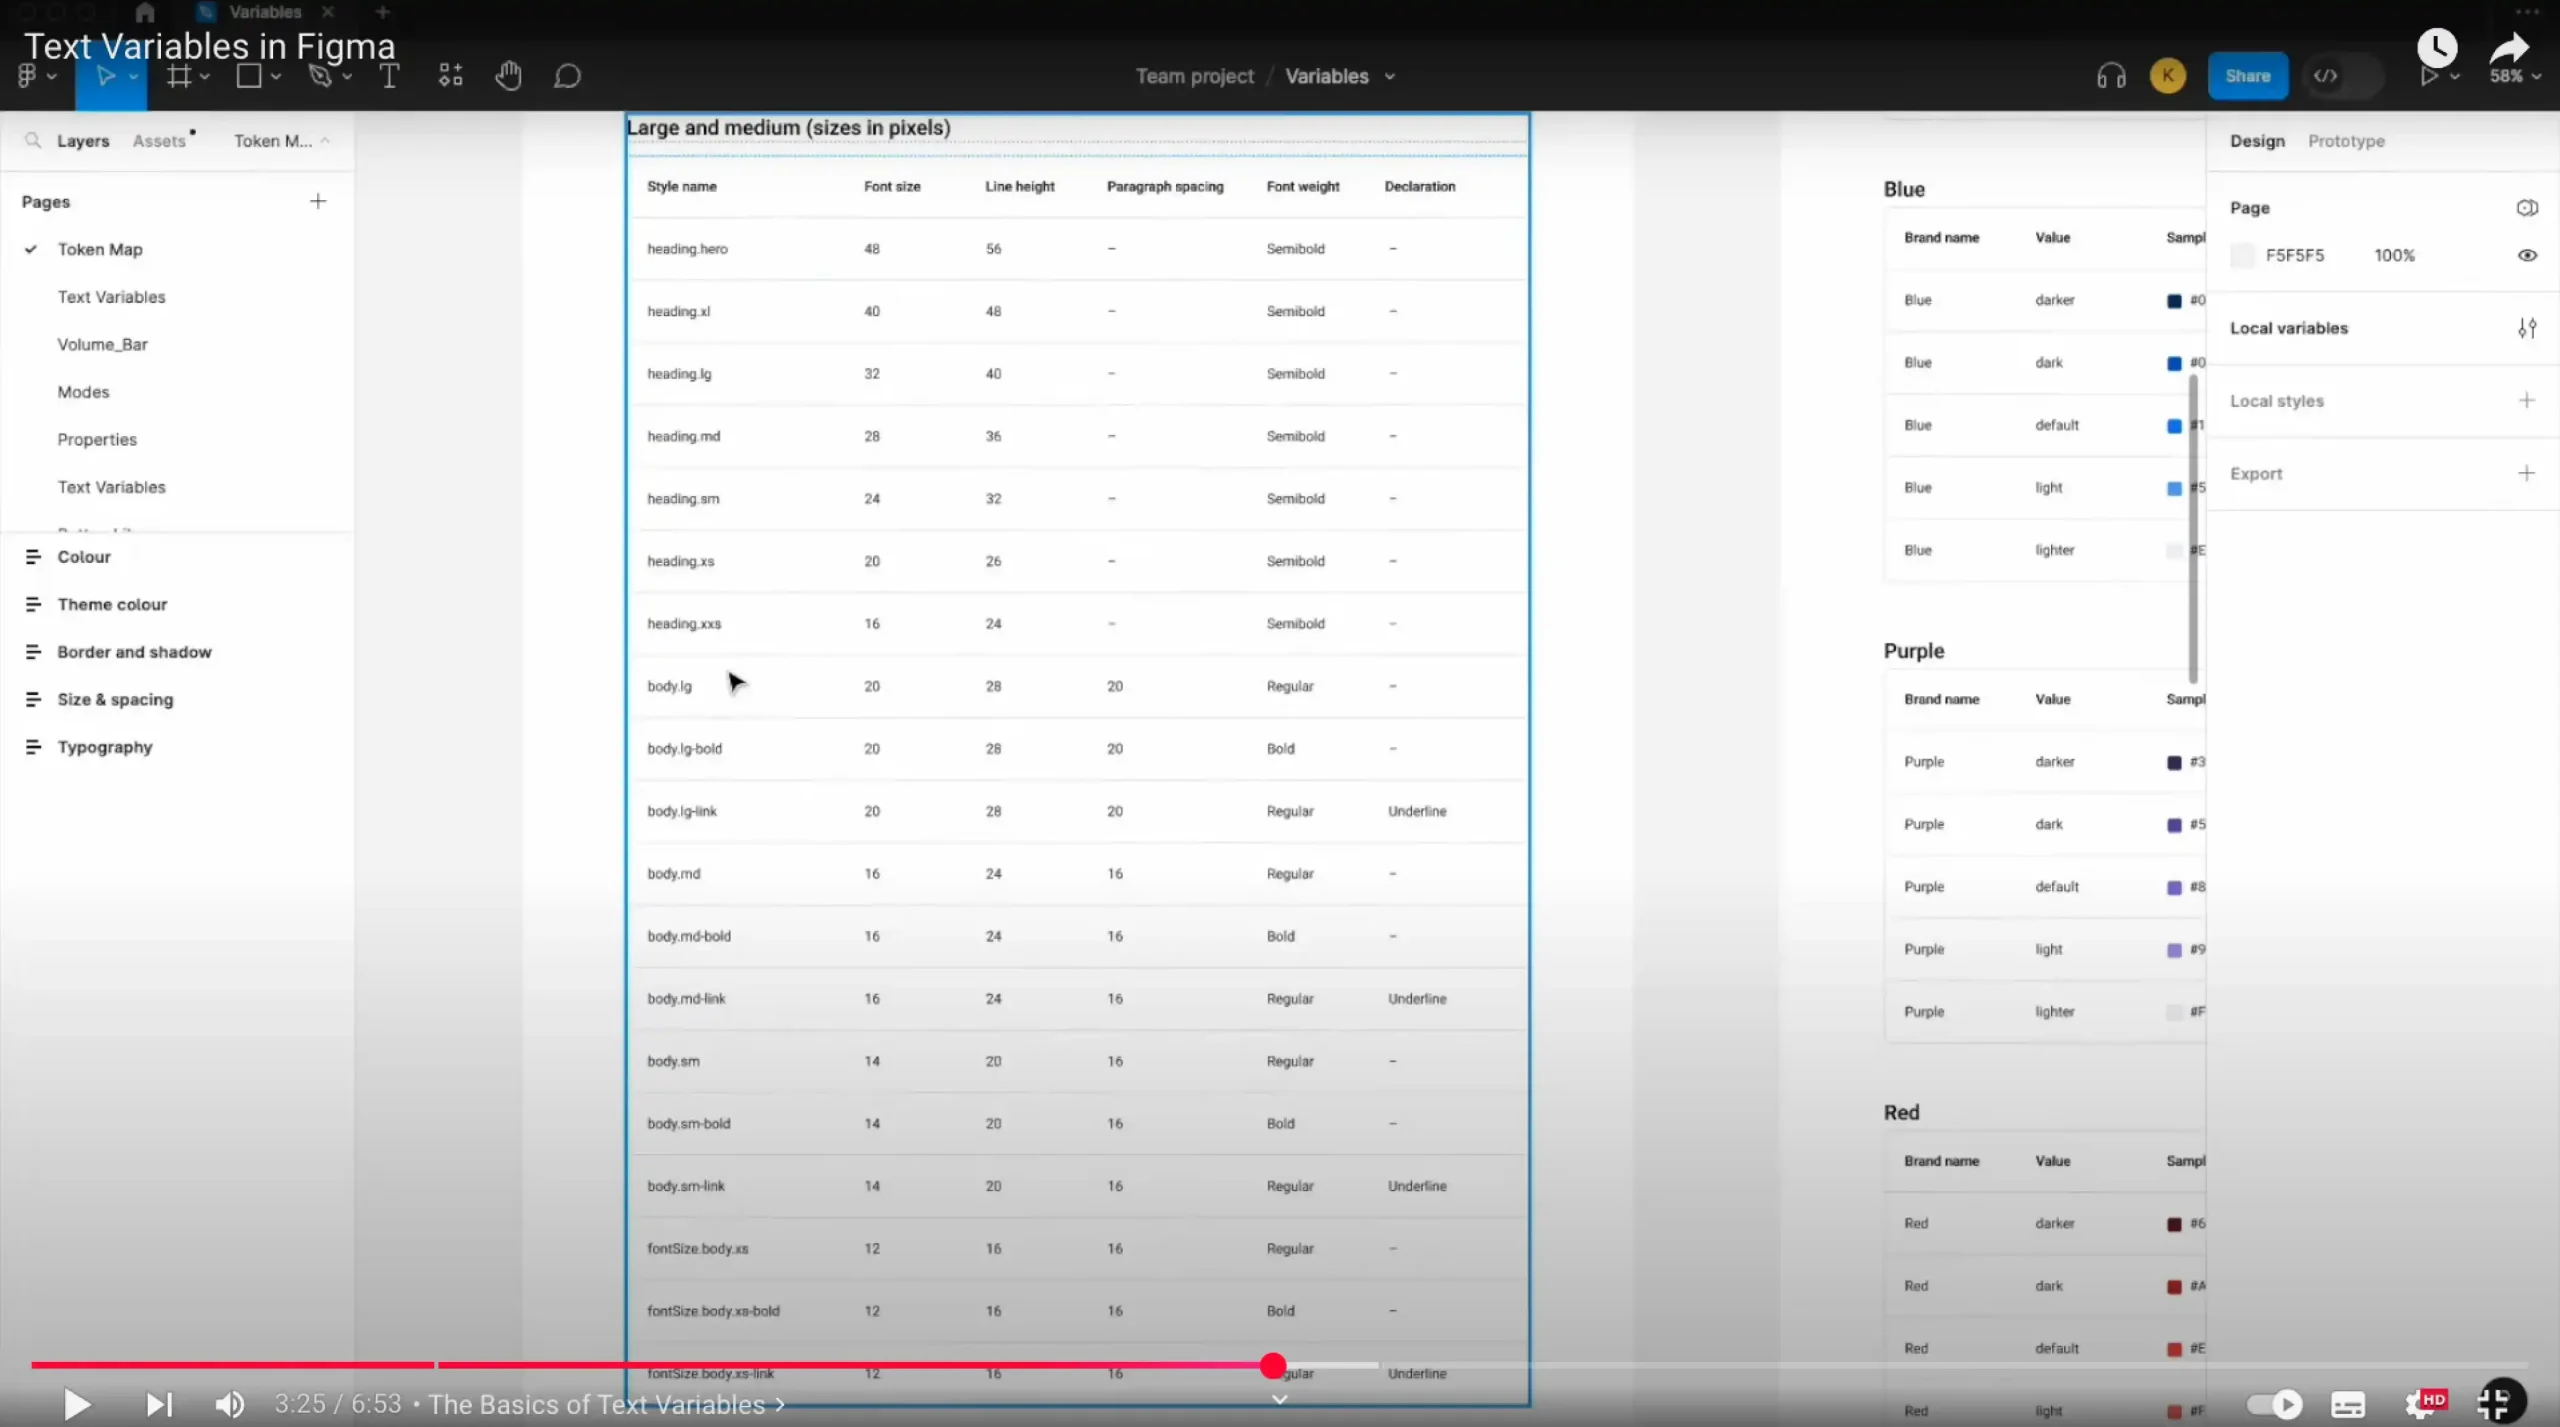Click YouTube Share arrow icon
This screenshot has width=2560, height=1427.
[x=2509, y=47]
